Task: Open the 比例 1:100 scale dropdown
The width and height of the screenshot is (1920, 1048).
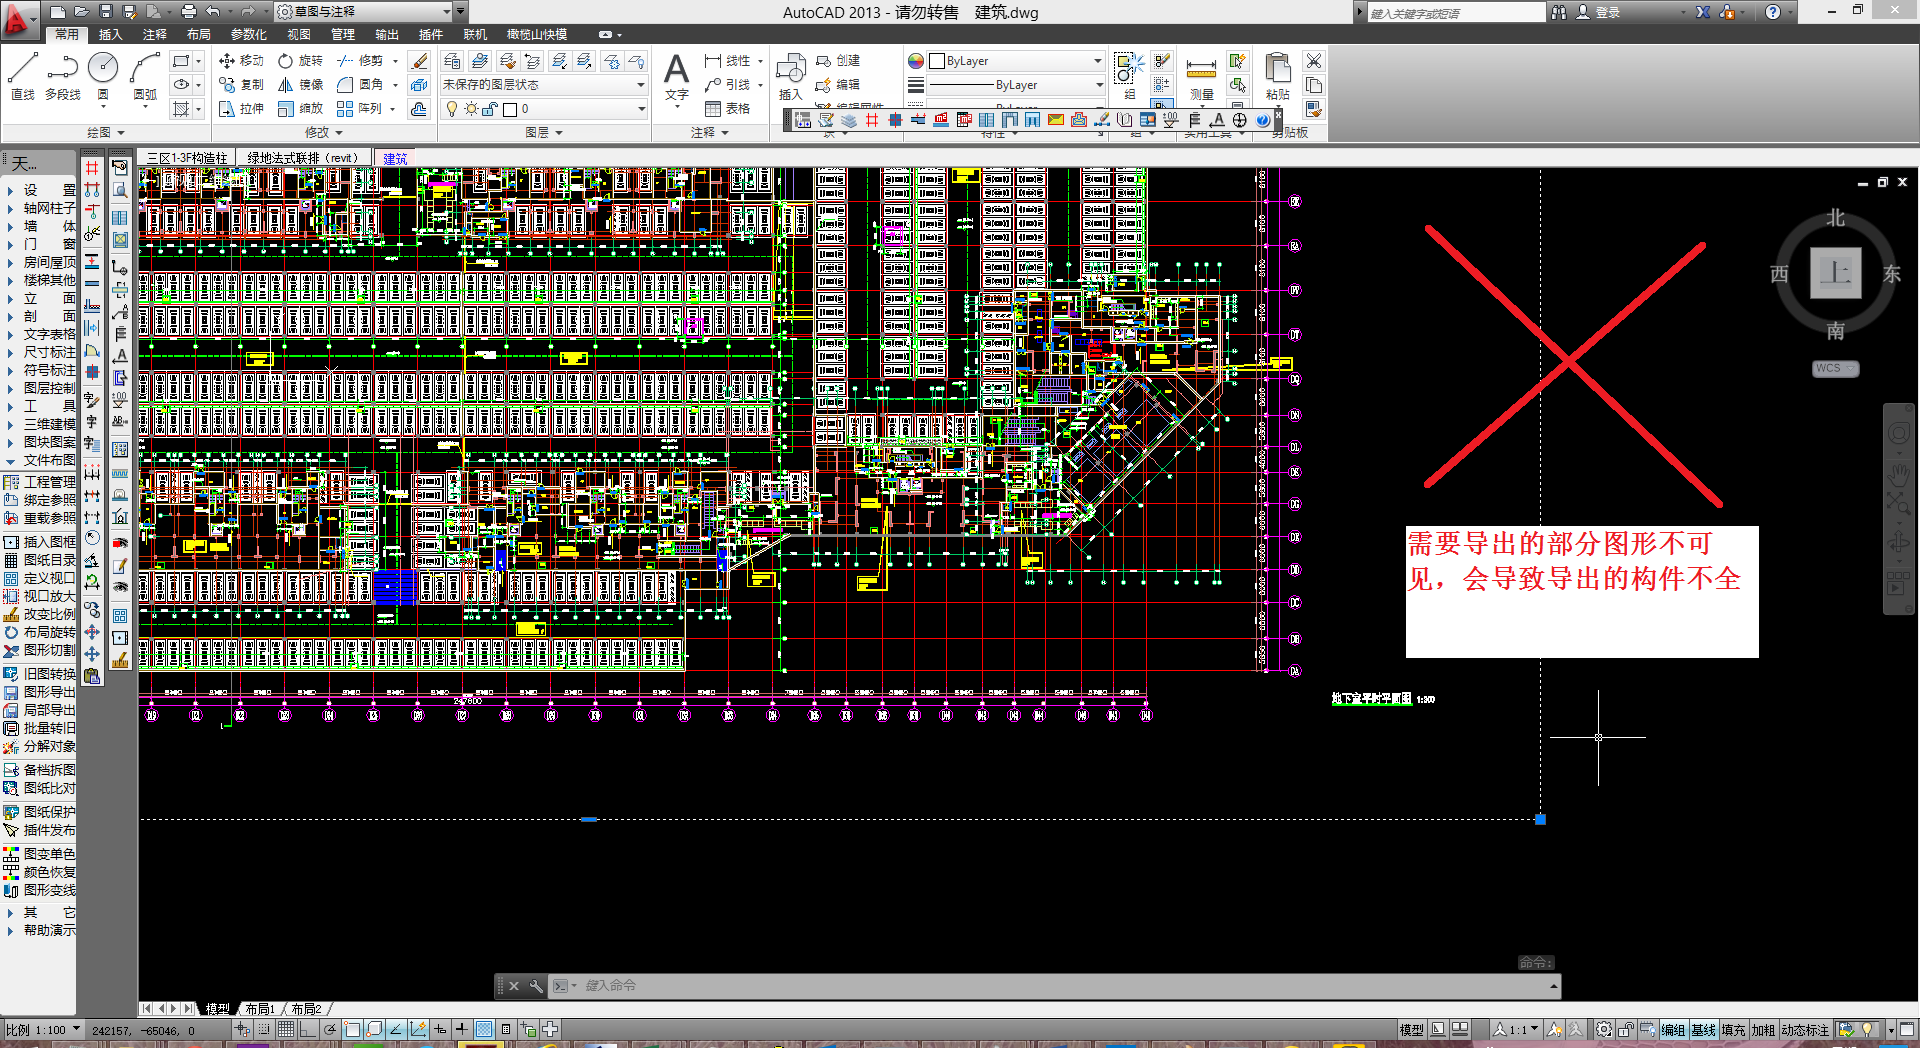Action: pos(43,1030)
